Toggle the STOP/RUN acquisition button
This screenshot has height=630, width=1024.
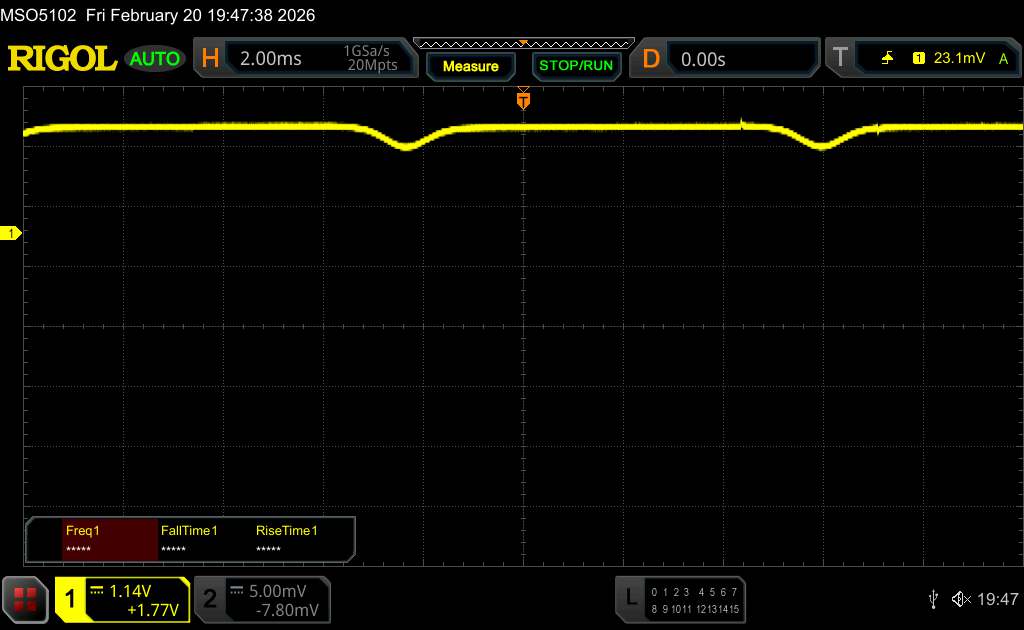[575, 66]
